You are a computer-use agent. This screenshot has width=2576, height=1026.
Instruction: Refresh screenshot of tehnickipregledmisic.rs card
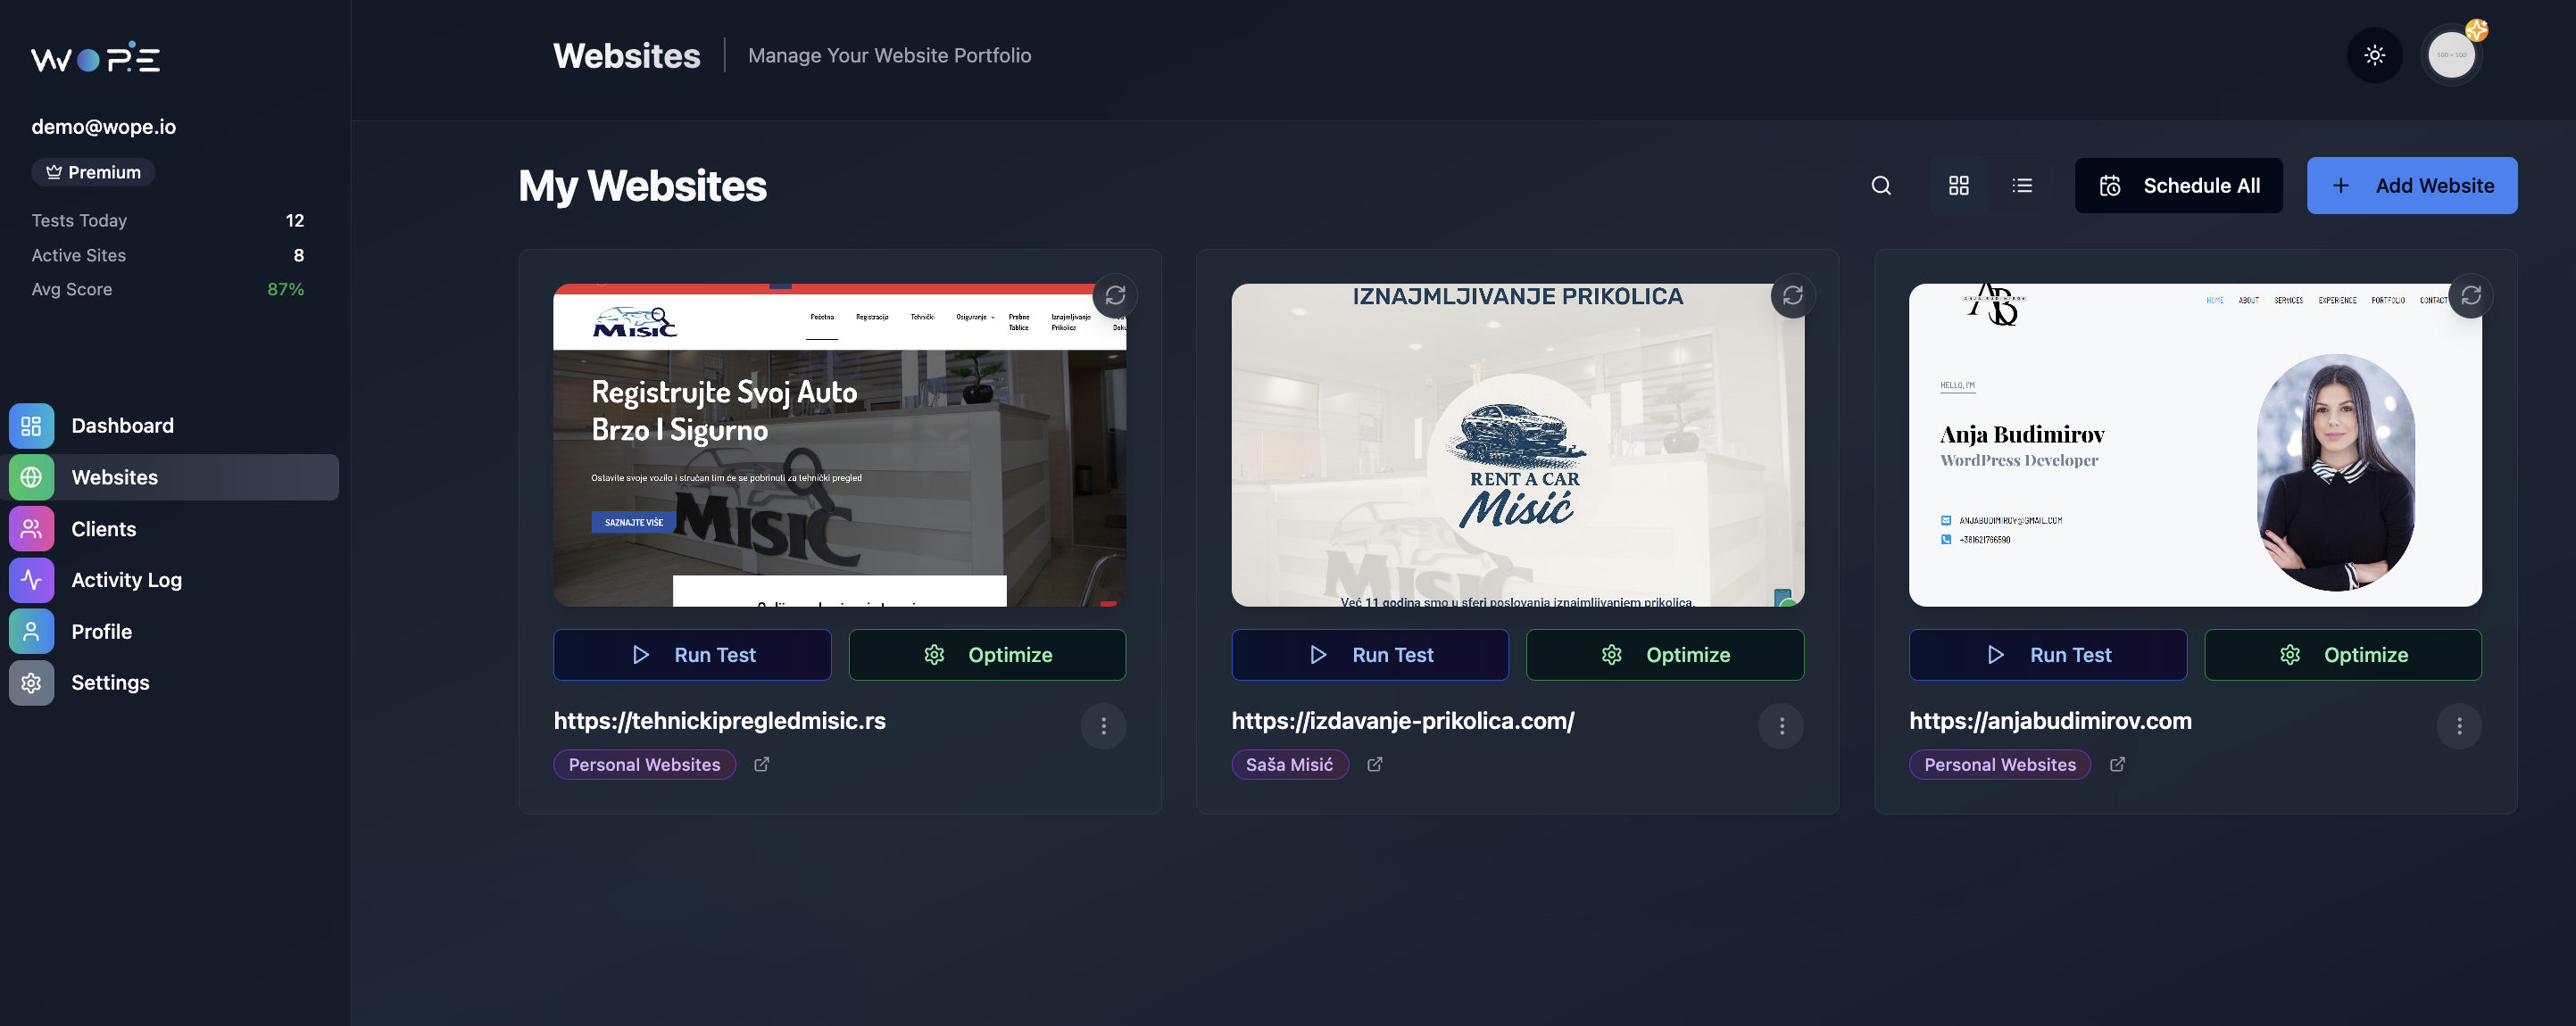[1114, 295]
